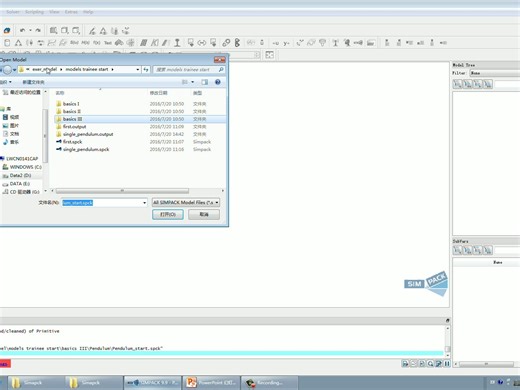Select the 'basics III' folder
The image size is (520, 390).
point(72,119)
